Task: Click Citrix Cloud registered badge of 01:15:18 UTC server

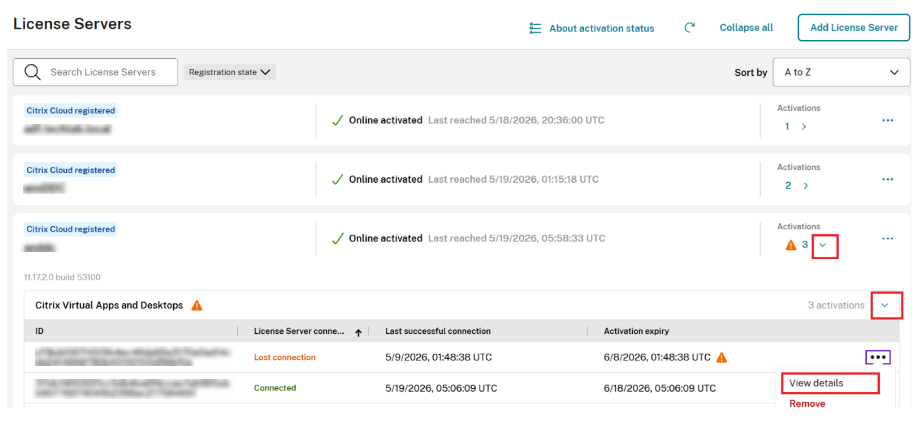Action: coord(71,170)
